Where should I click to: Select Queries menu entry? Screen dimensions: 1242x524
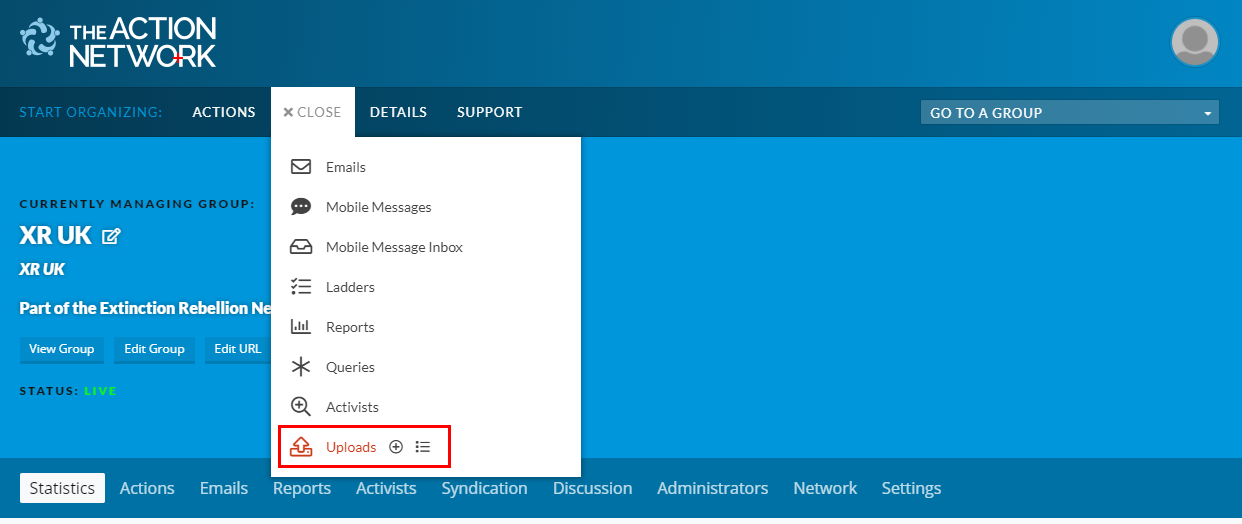tap(350, 367)
